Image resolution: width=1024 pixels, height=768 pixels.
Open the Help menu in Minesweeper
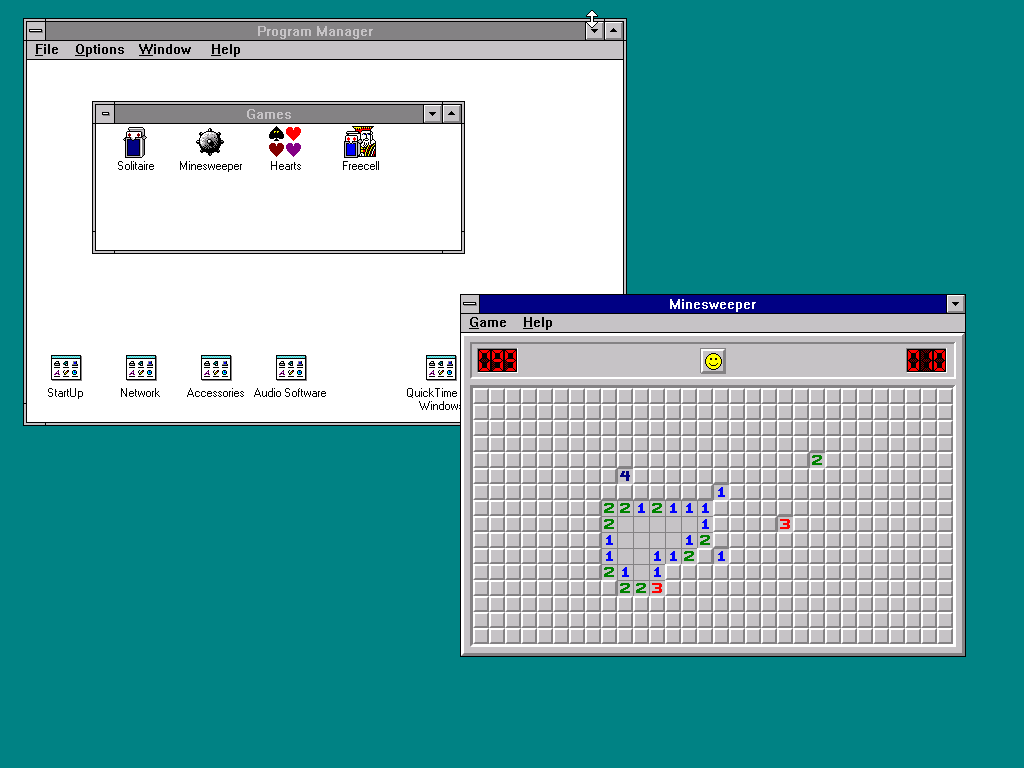[x=537, y=323]
